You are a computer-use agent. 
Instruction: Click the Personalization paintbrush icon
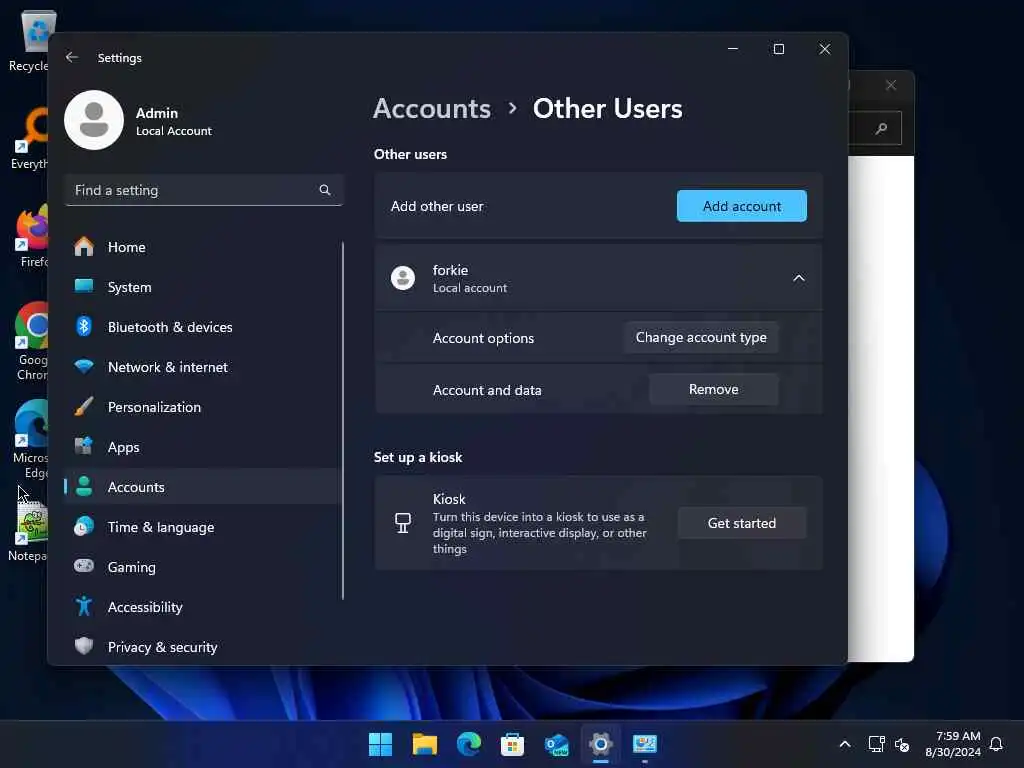[x=84, y=406]
